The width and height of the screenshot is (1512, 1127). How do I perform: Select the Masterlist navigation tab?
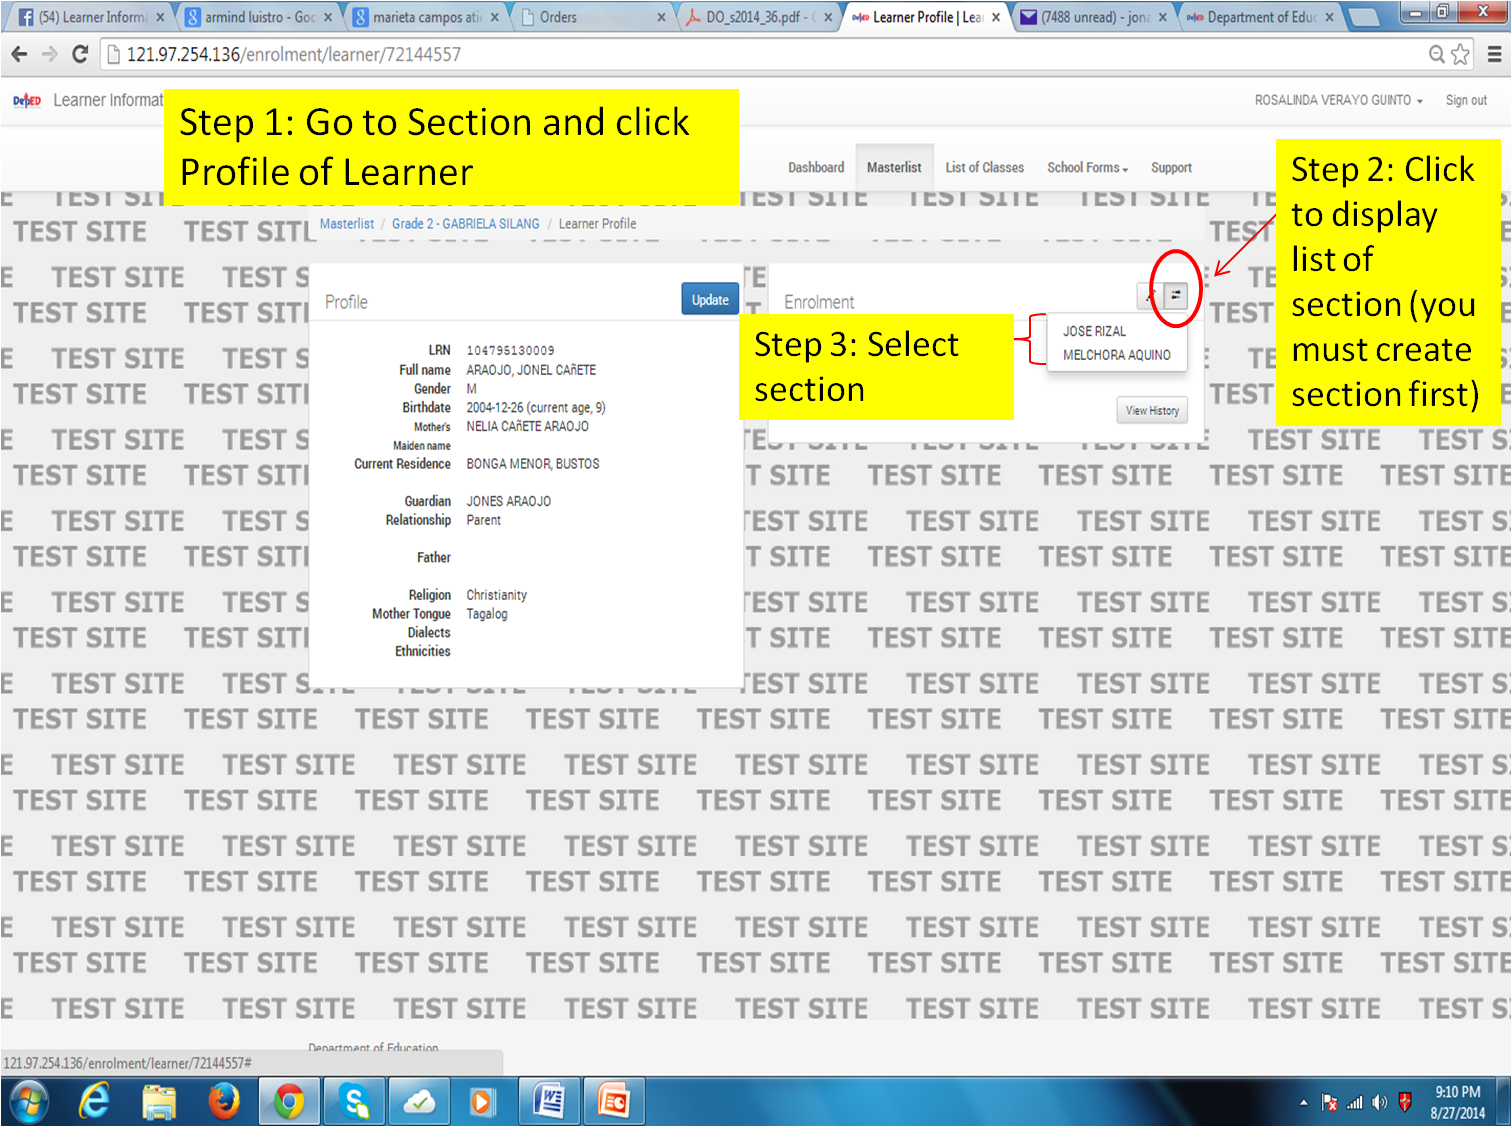click(894, 168)
